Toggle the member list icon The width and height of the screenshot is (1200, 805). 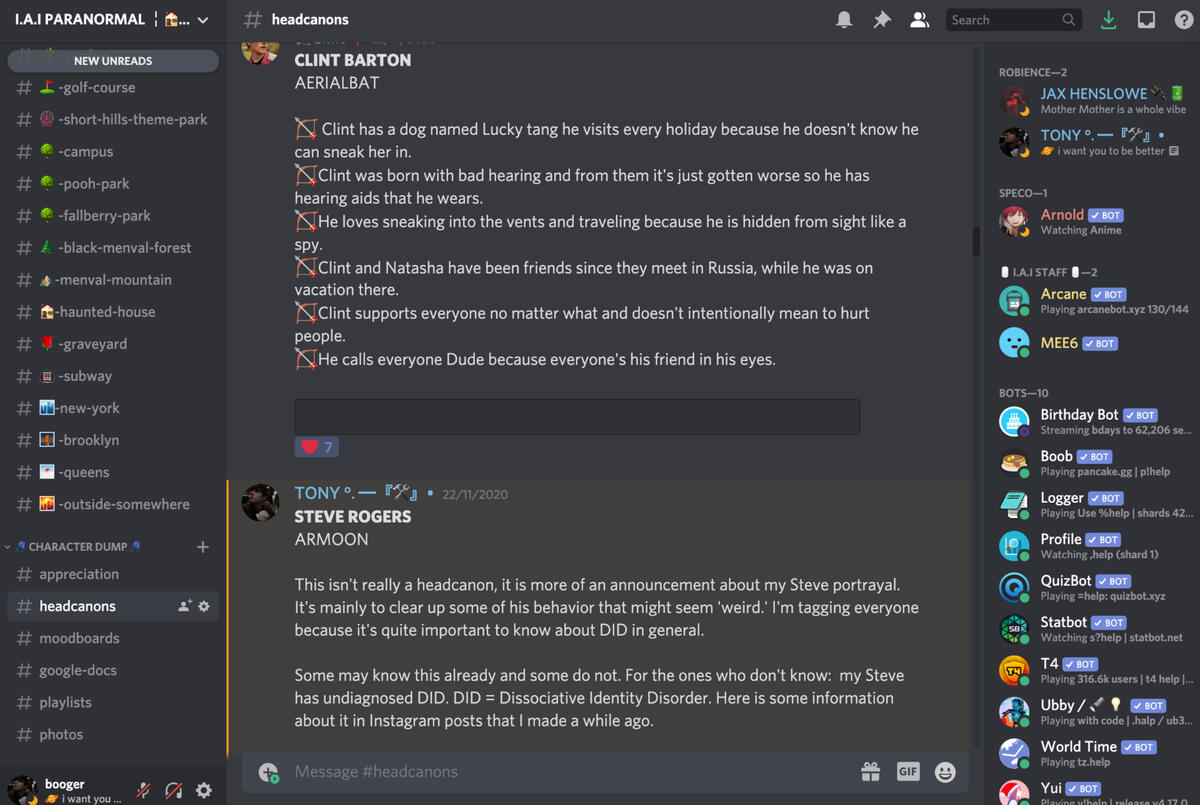pos(919,20)
